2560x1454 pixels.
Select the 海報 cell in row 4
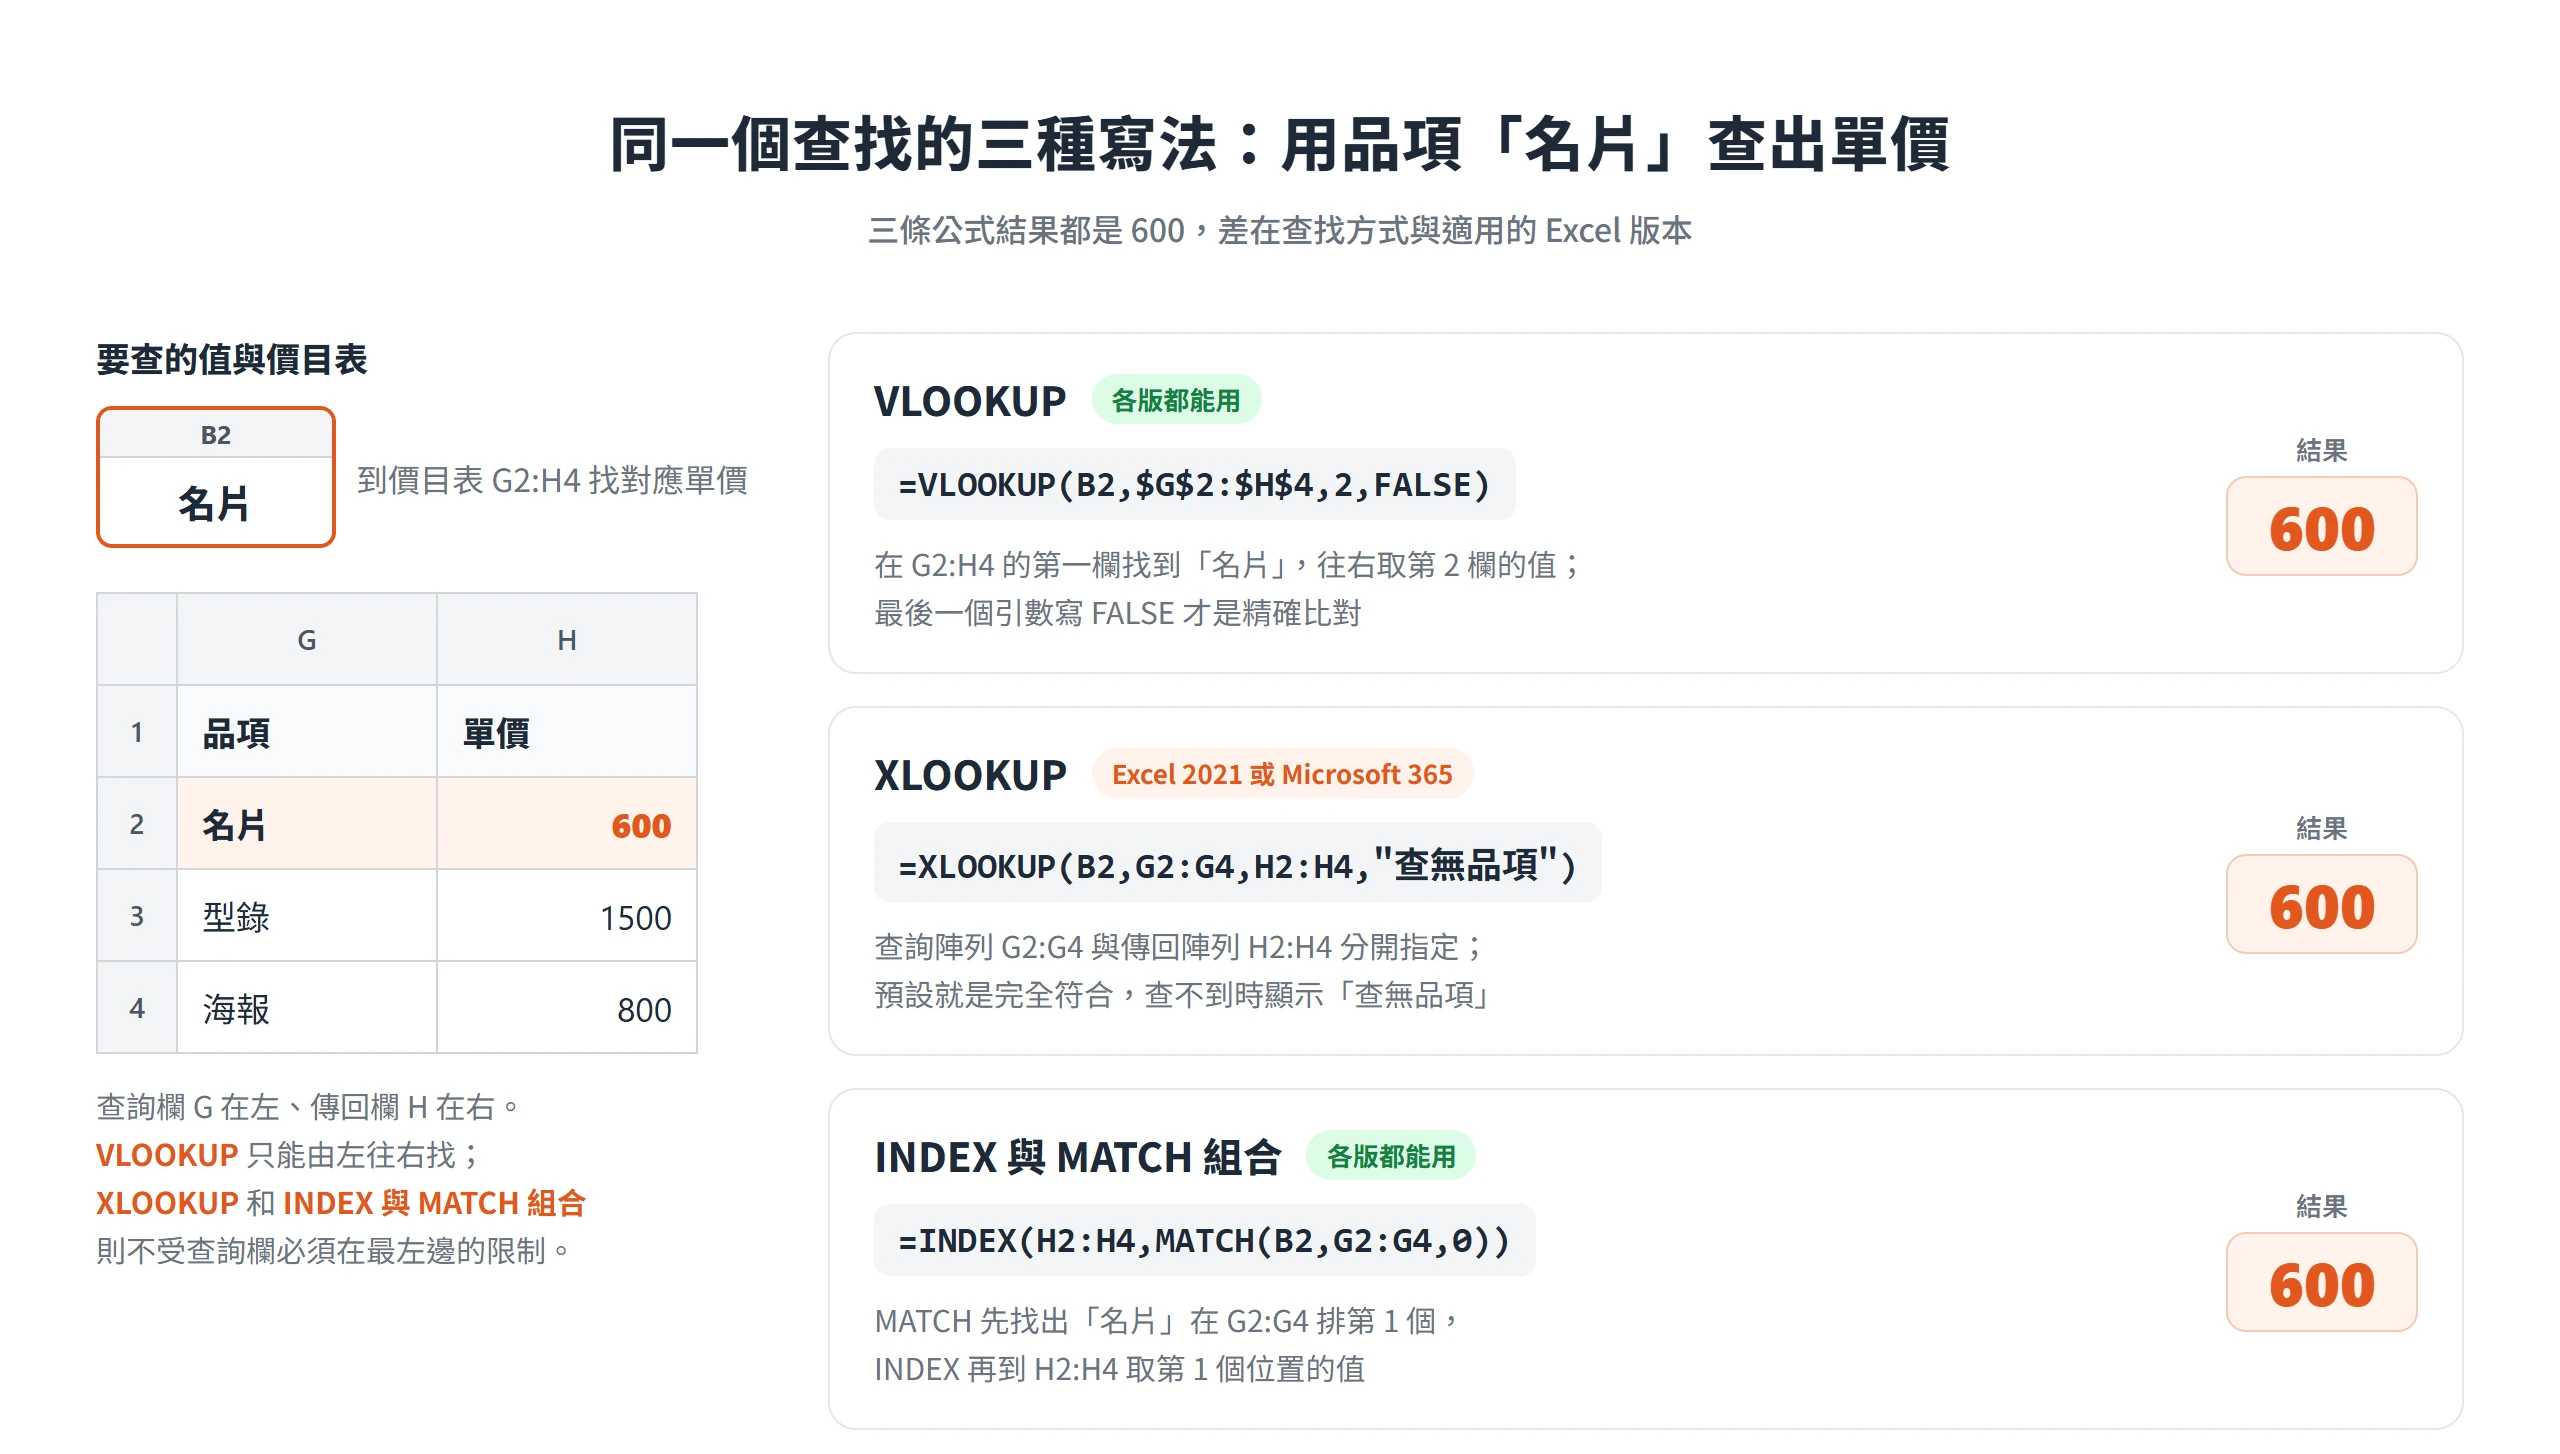pos(307,1008)
